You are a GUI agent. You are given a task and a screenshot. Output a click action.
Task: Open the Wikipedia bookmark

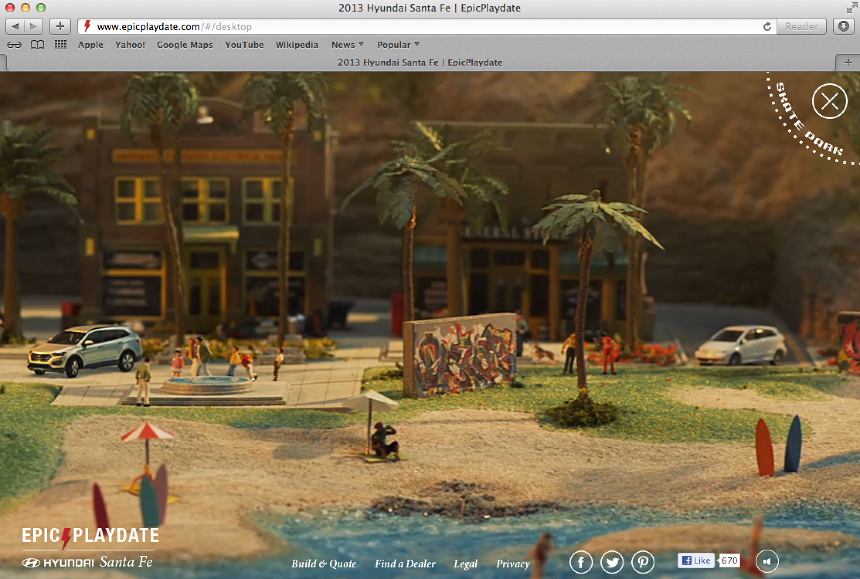pyautogui.click(x=297, y=45)
